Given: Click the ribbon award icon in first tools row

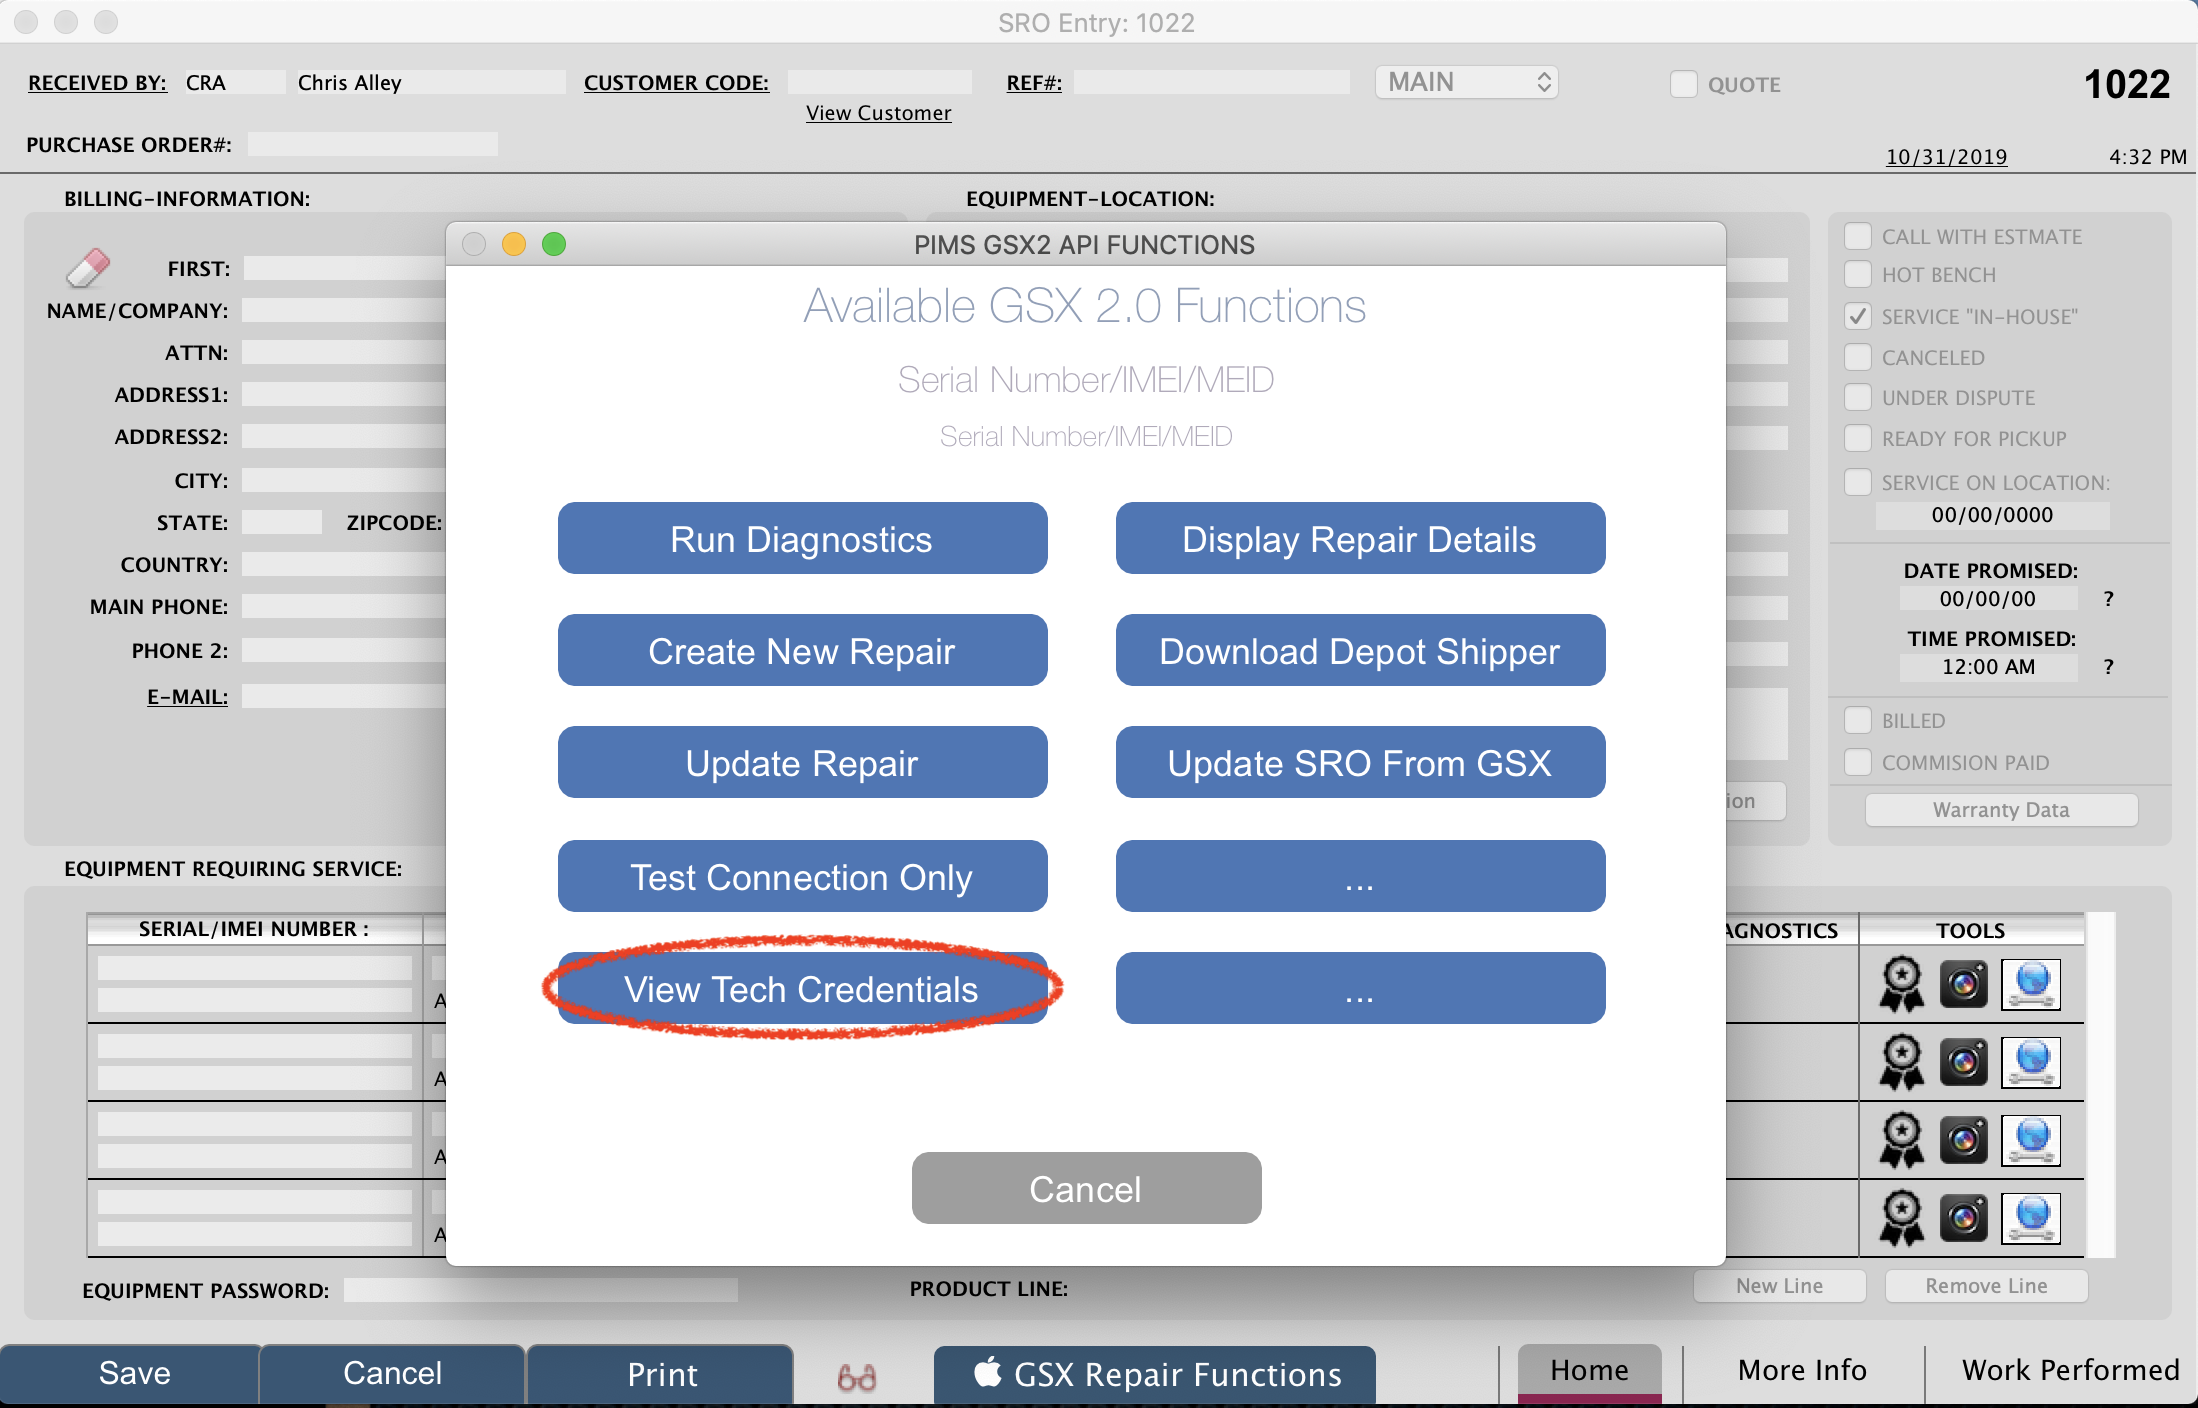Looking at the screenshot, I should coord(1901,984).
